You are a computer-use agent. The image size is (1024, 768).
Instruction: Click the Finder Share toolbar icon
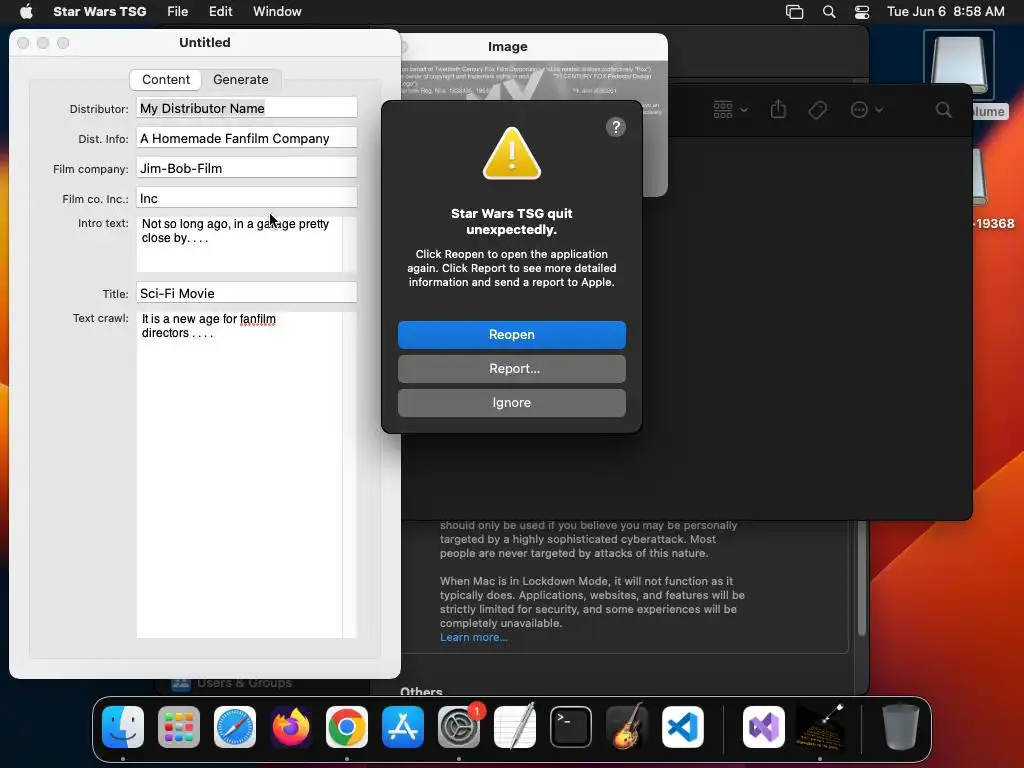coord(778,109)
